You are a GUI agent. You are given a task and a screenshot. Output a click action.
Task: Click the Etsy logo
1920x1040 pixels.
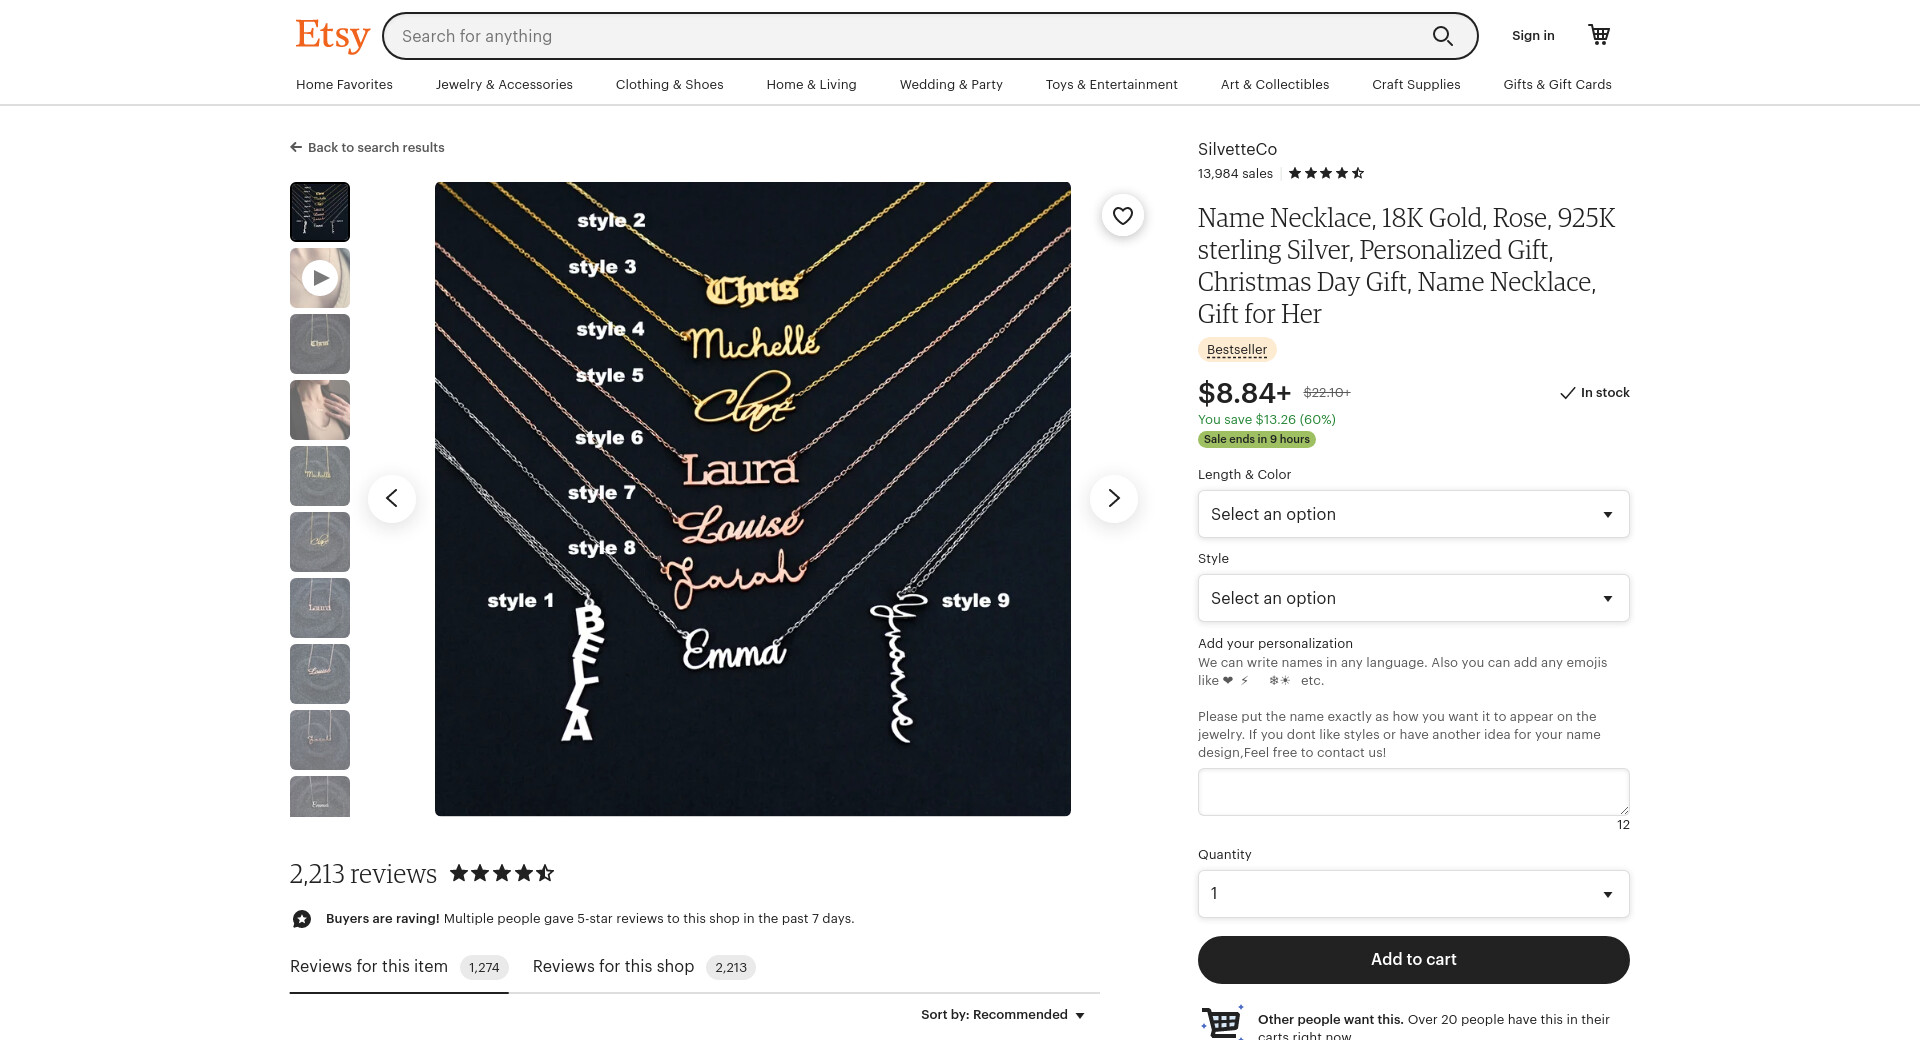tap(332, 36)
